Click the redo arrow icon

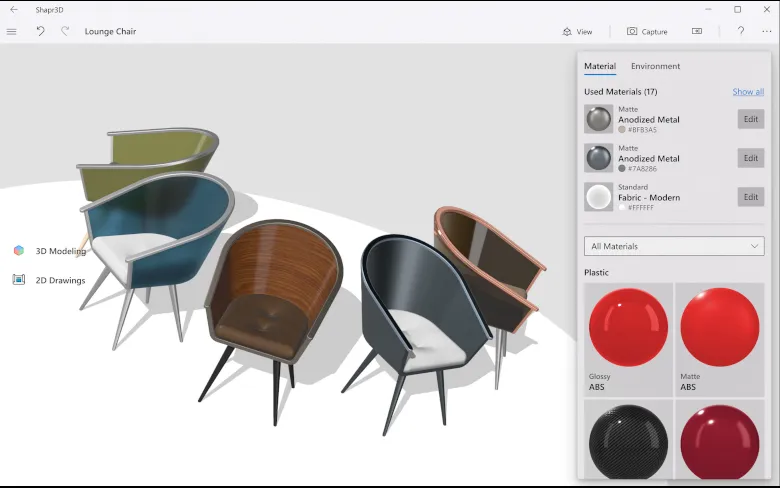65,31
